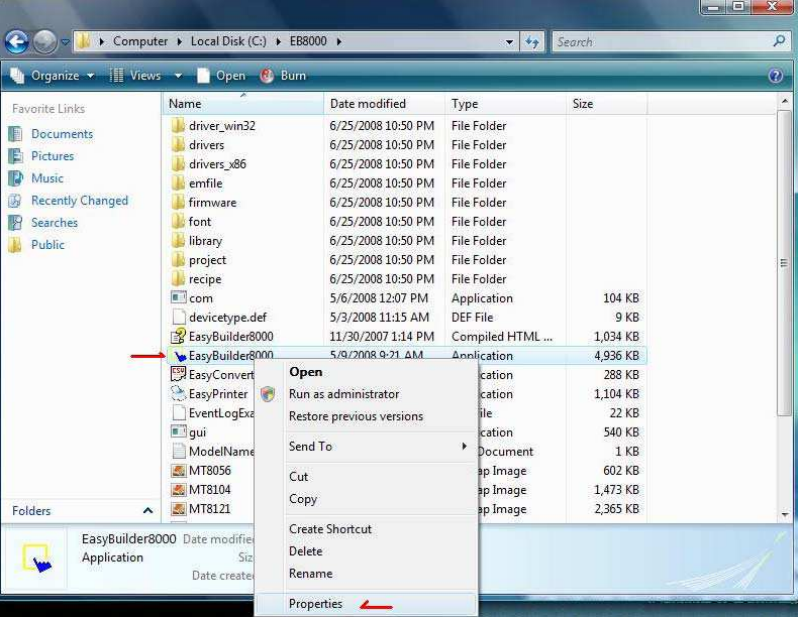This screenshot has width=798, height=617.
Task: Sort by the Name column header
Action: pos(243,104)
